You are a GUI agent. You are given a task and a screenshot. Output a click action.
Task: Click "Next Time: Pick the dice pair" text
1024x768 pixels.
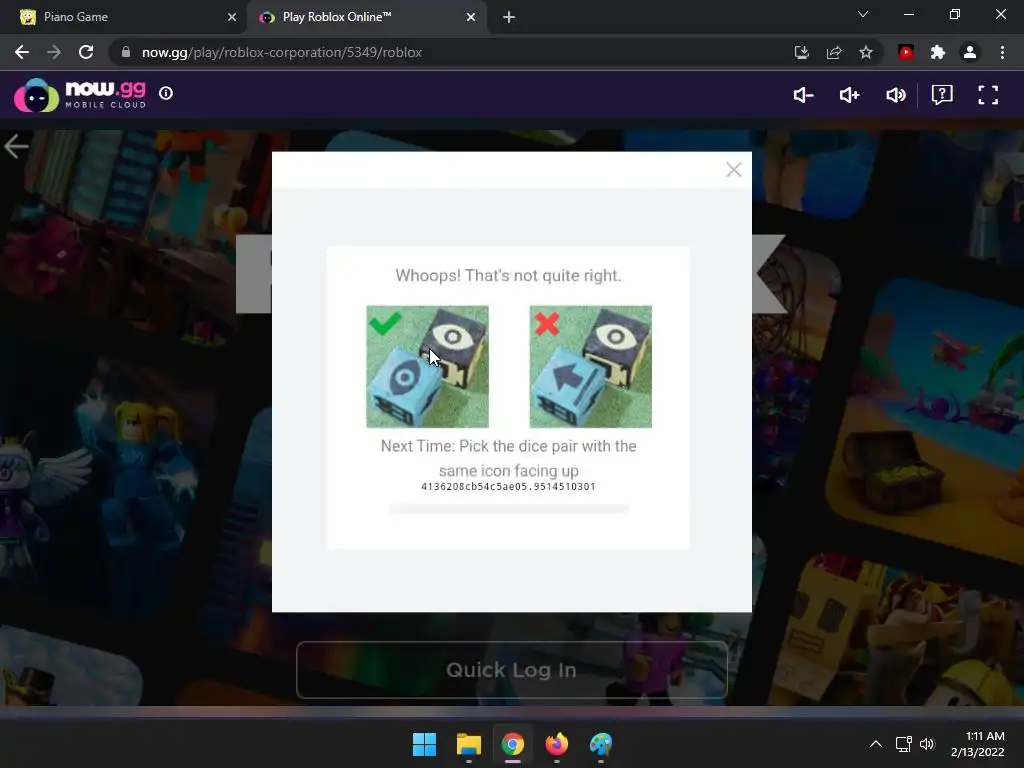click(x=509, y=458)
